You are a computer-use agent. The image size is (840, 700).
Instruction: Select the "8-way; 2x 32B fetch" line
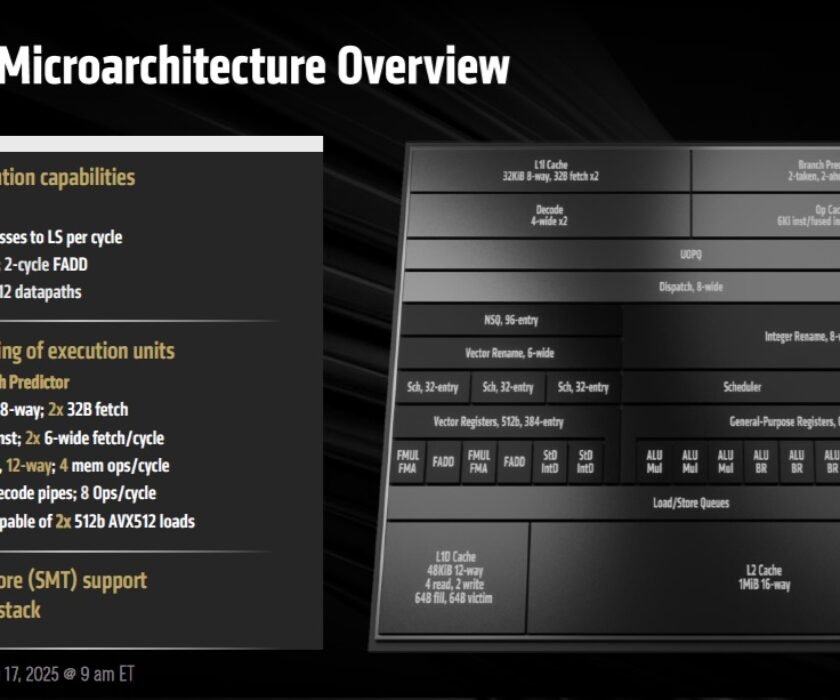click(x=64, y=410)
